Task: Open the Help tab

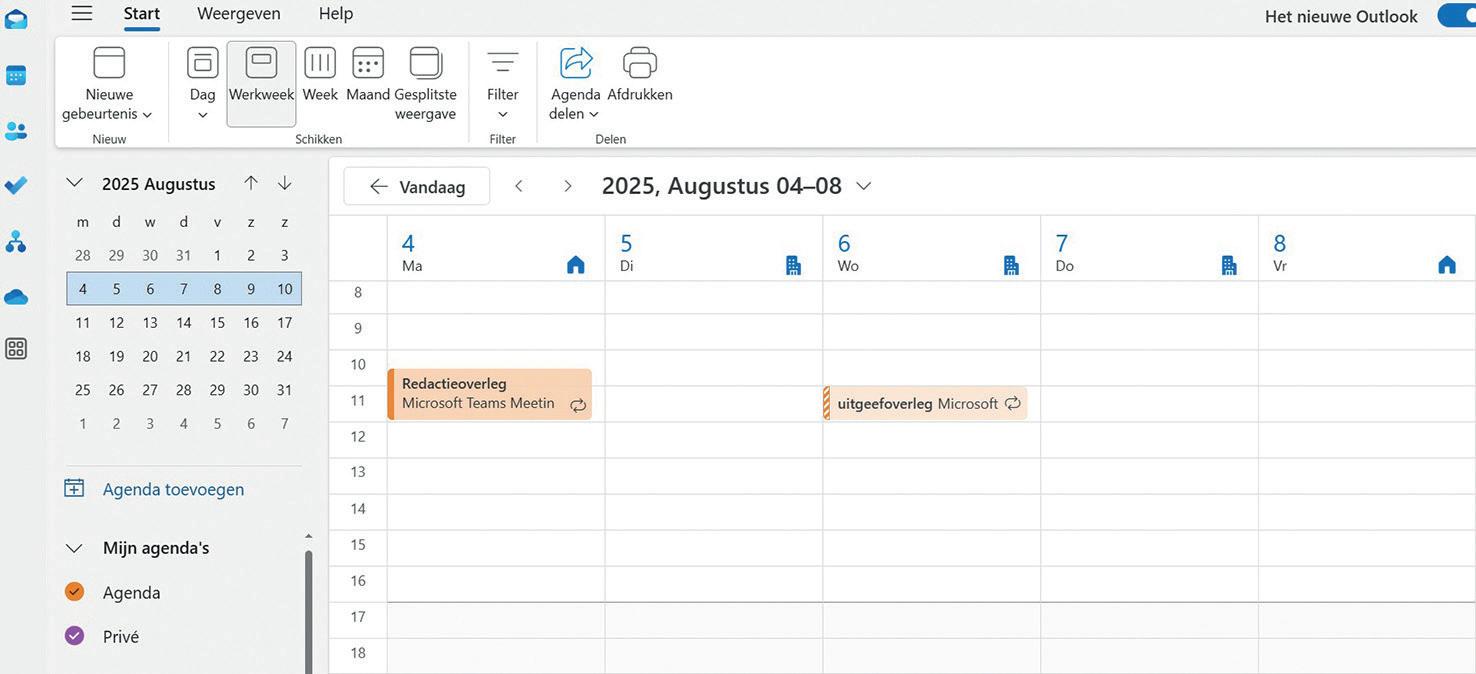Action: pos(336,14)
